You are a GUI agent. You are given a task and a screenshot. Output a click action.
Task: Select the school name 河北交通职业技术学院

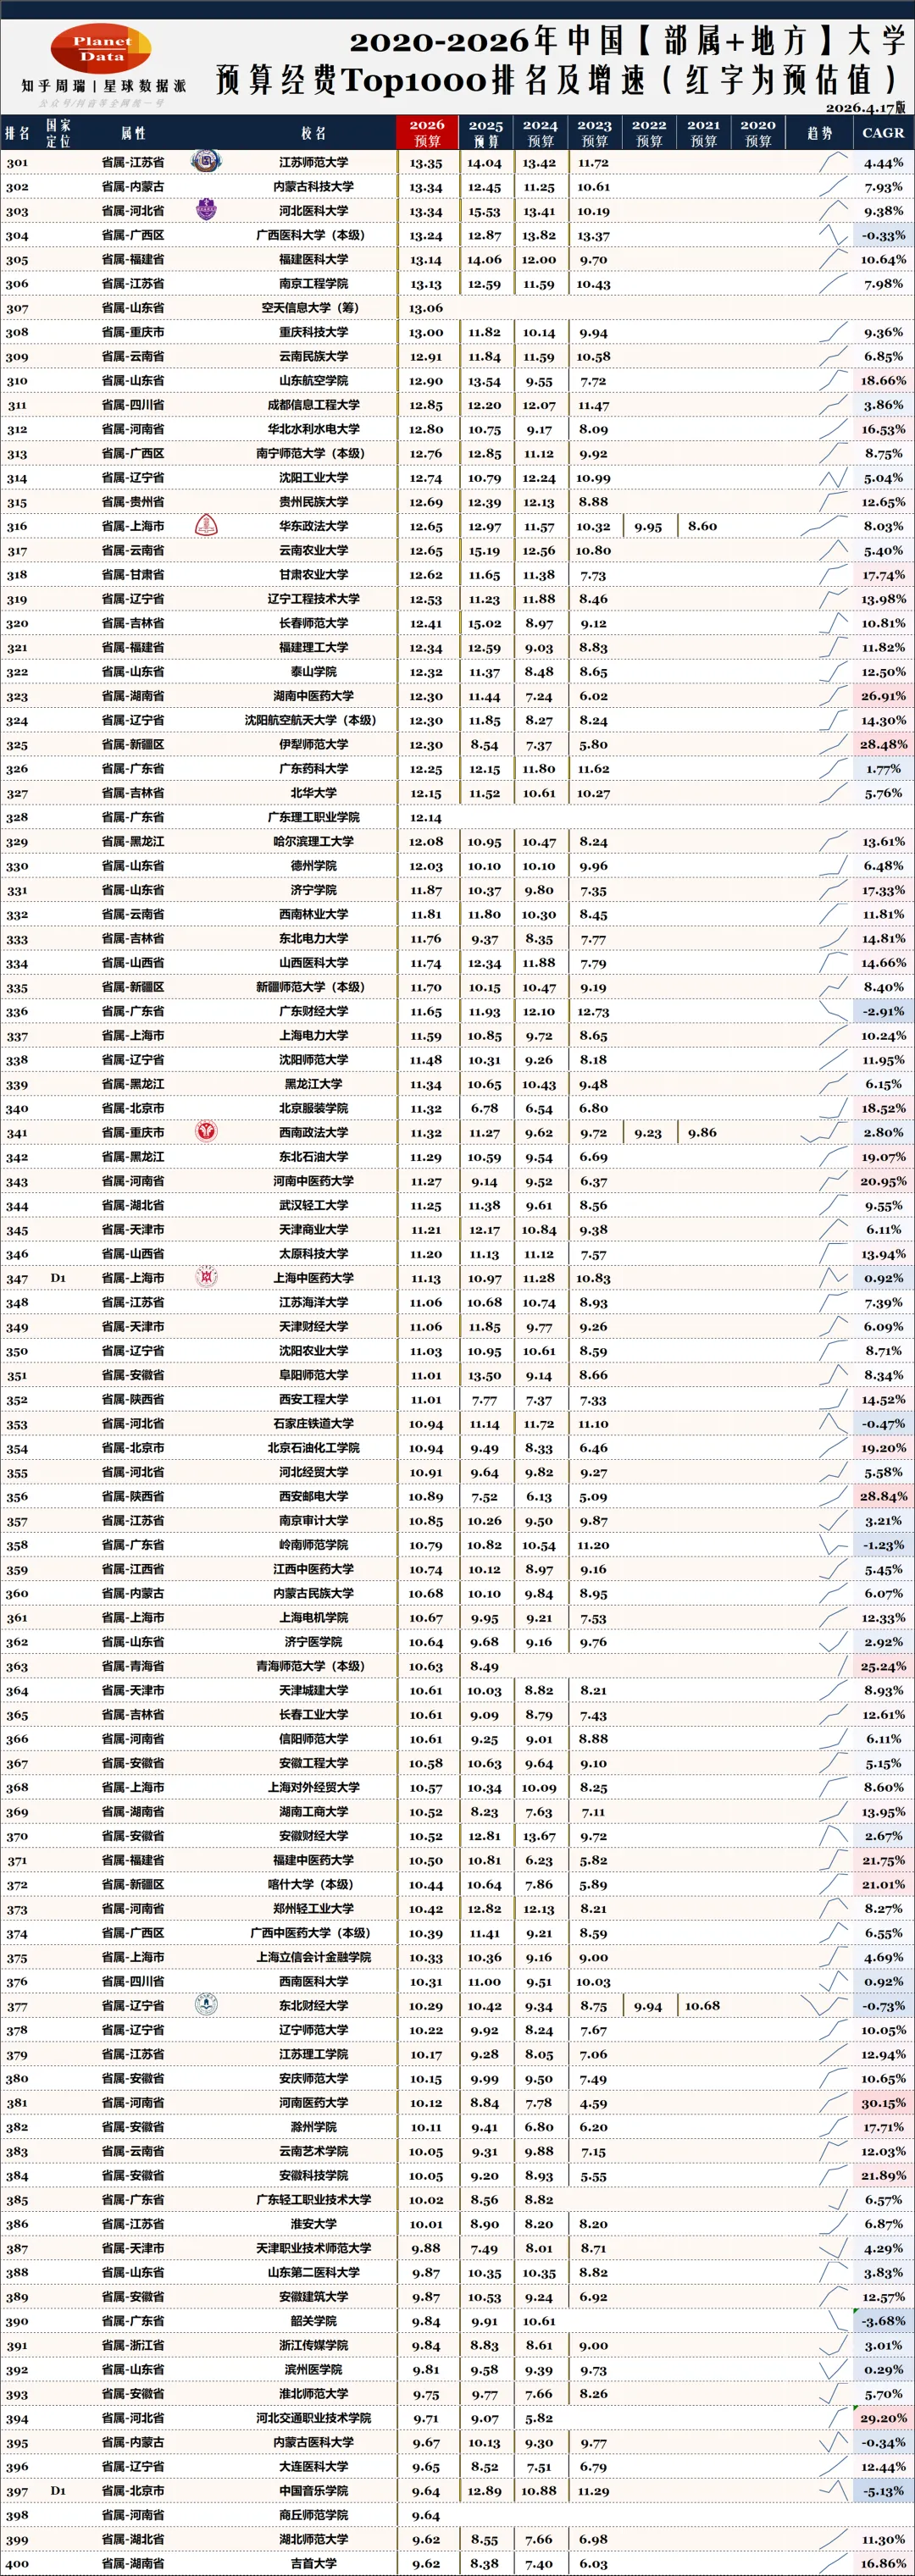(x=313, y=2418)
